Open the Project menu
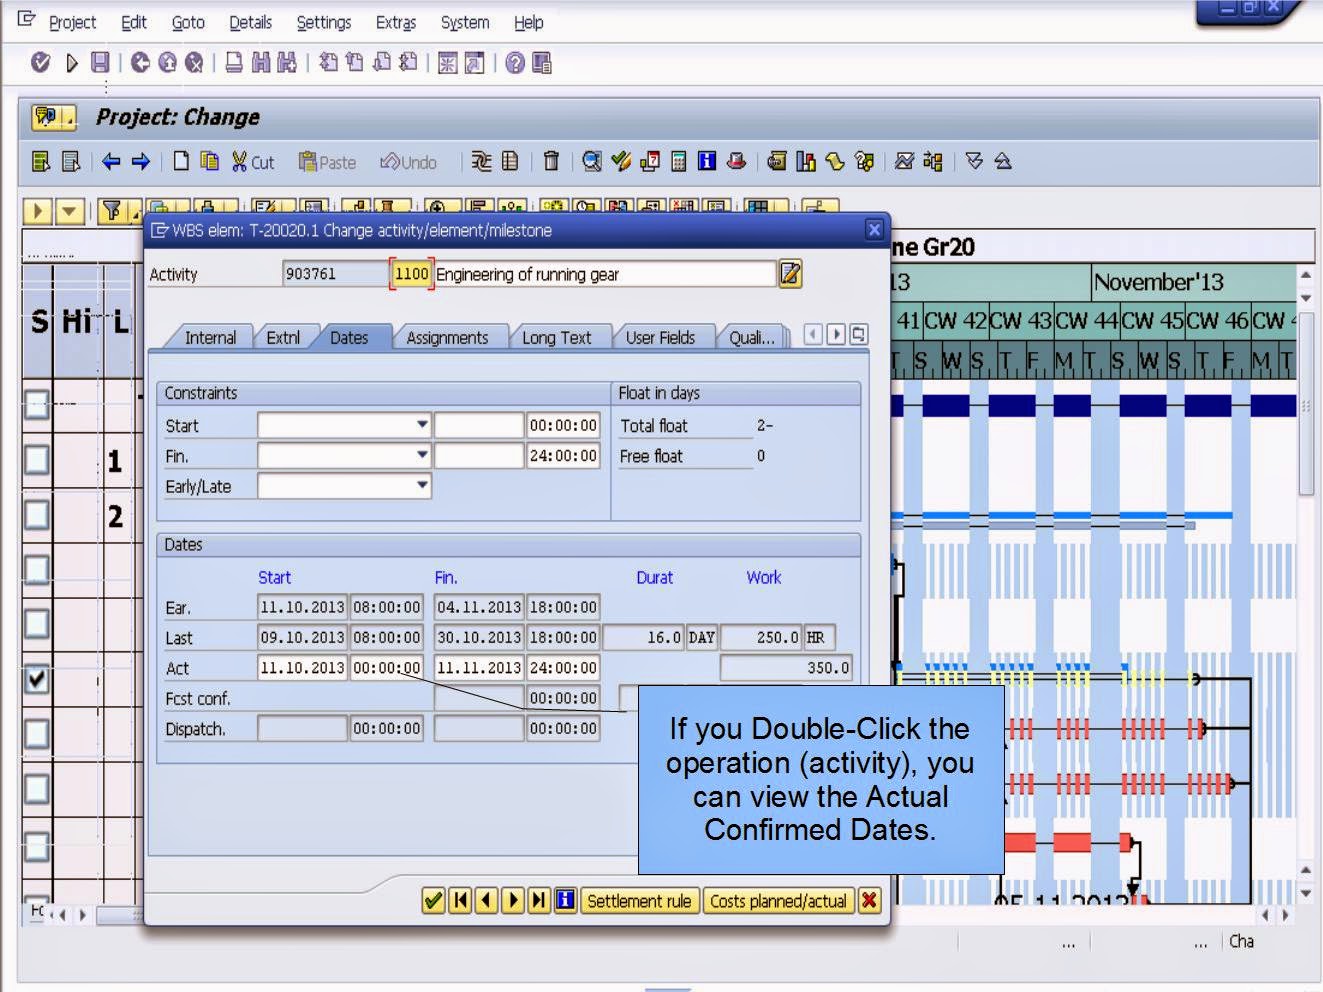Viewport: 1323px width, 992px height. [72, 22]
